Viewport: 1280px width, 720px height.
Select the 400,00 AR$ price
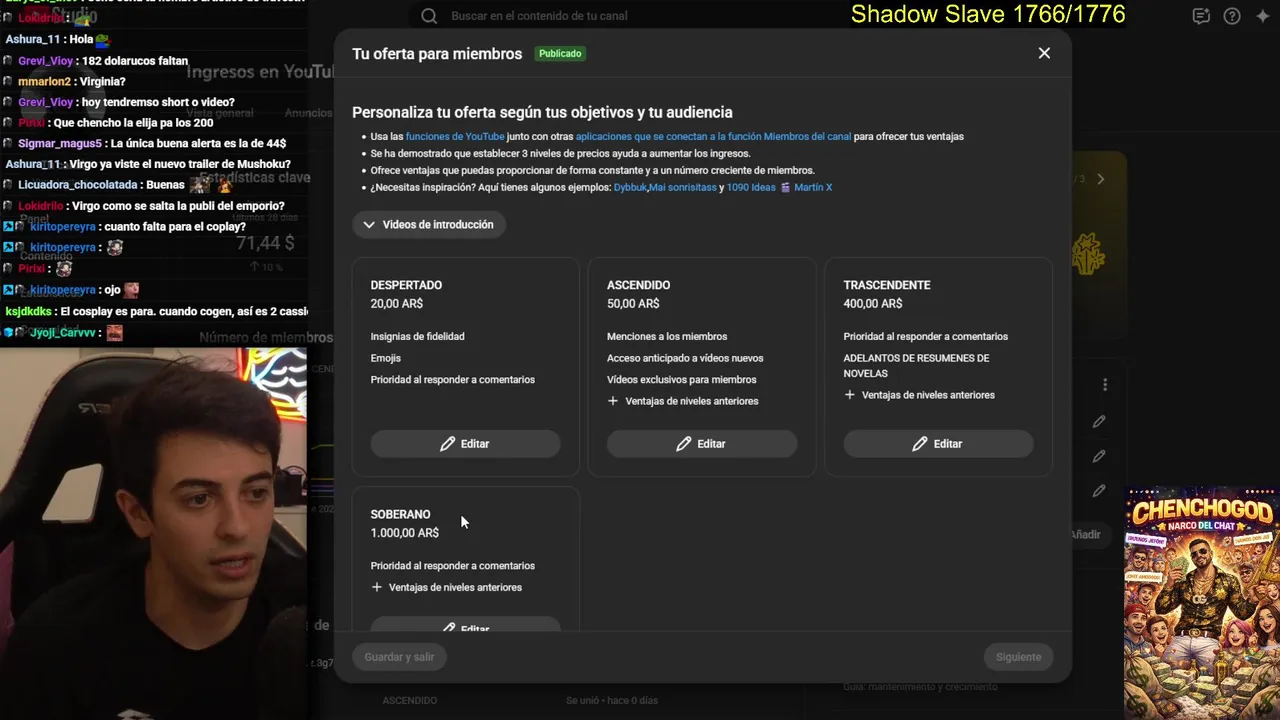[873, 304]
